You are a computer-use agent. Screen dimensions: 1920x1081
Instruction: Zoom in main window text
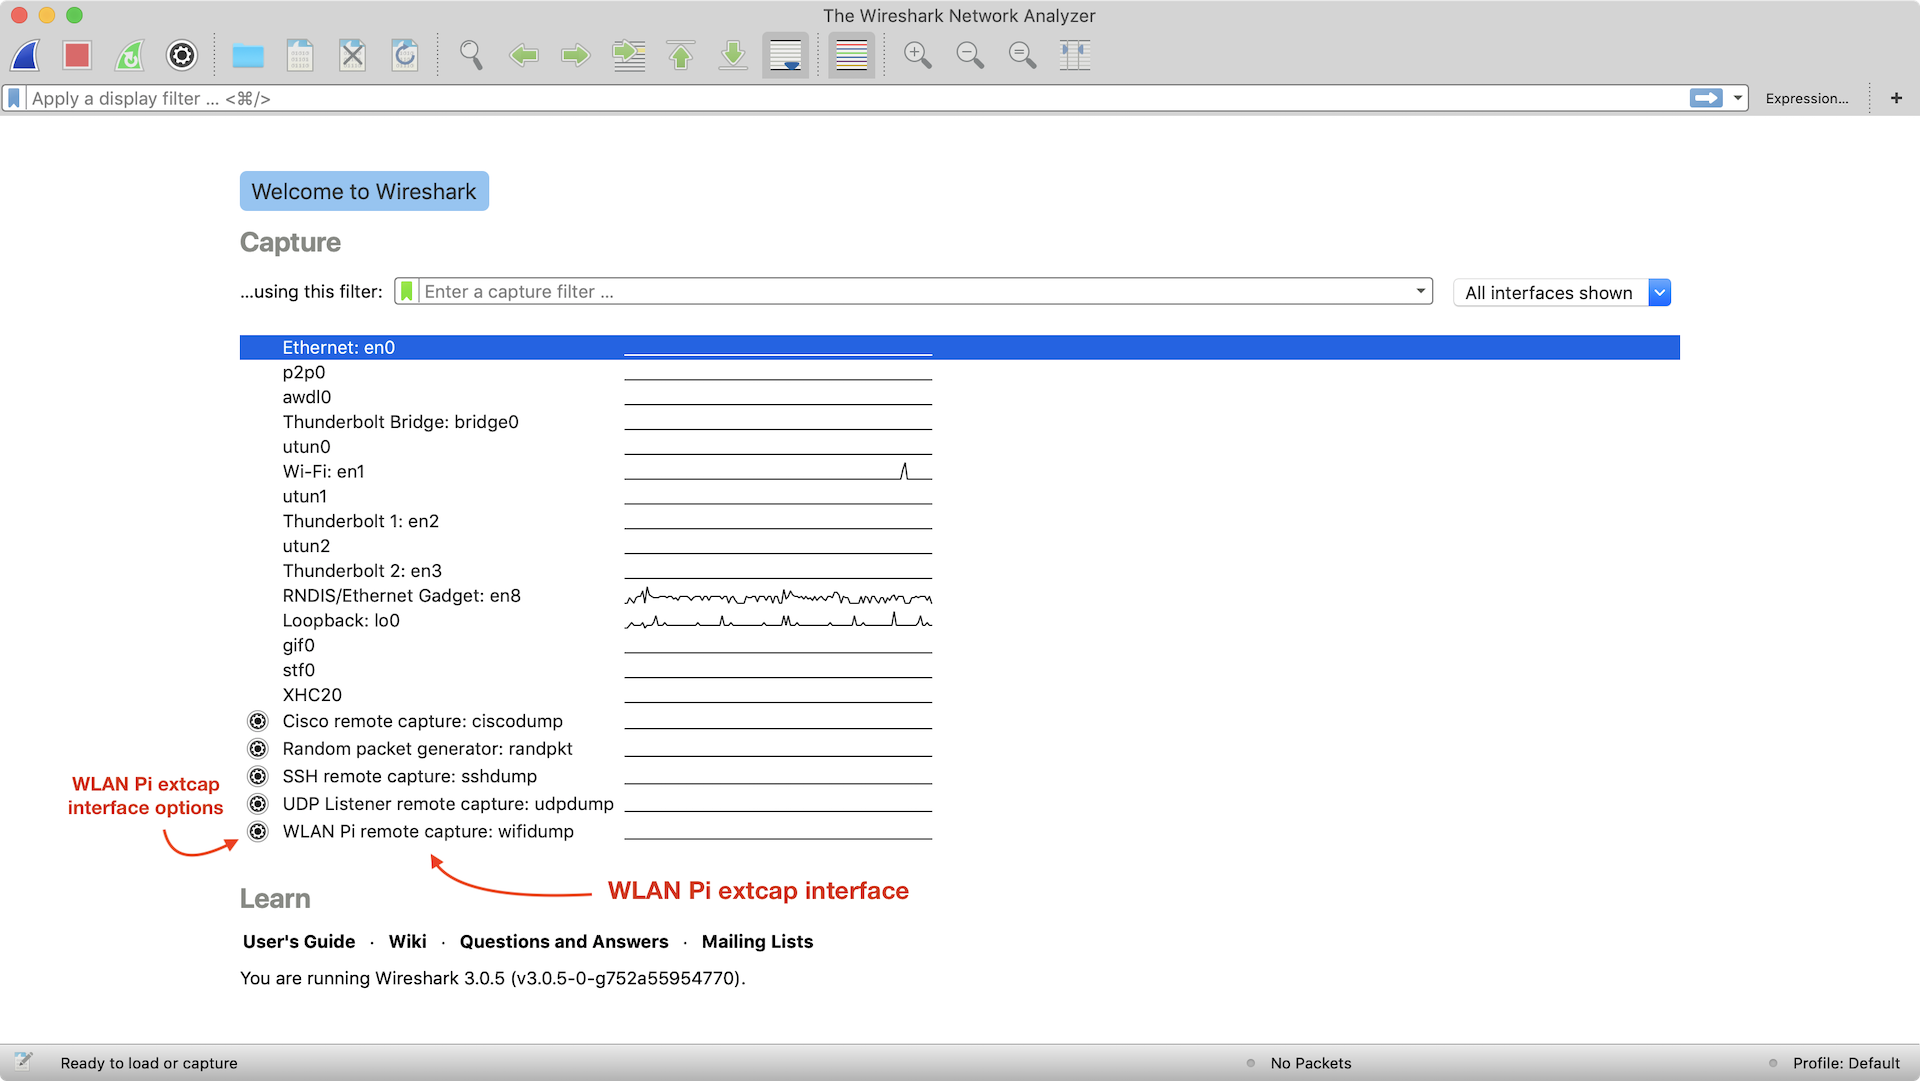coord(917,55)
